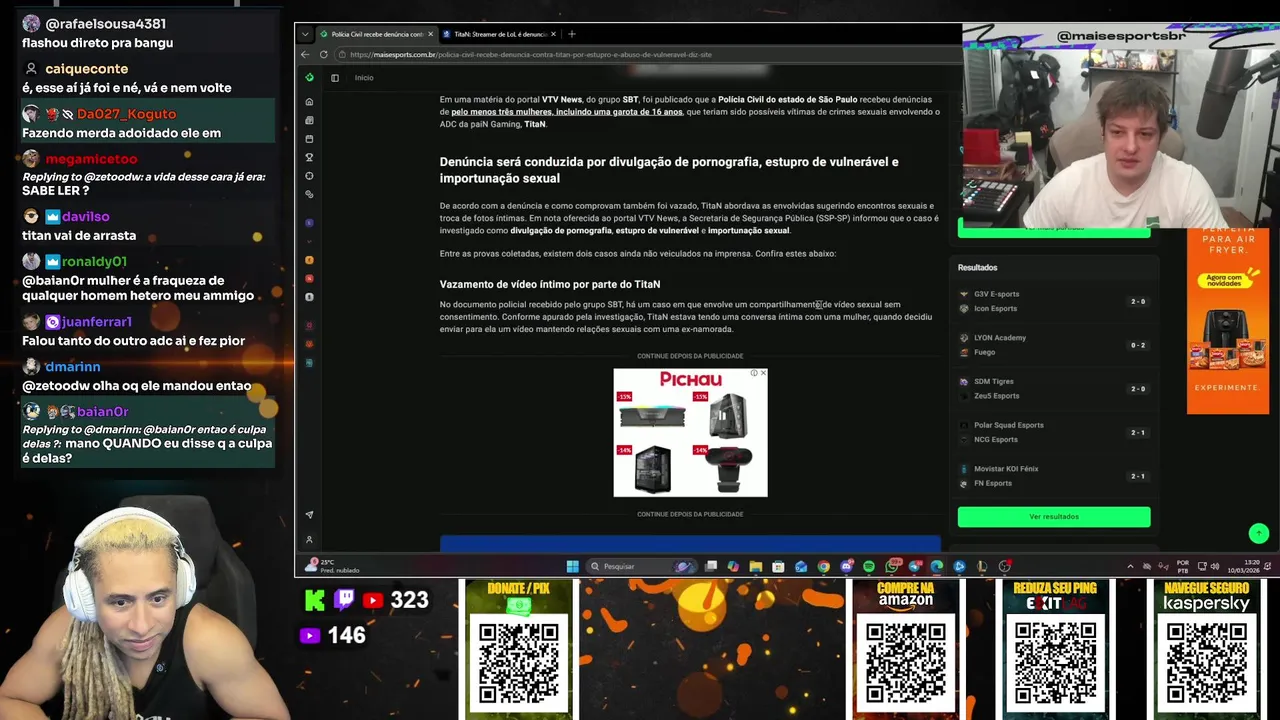Image resolution: width=1280 pixels, height=720 pixels.
Task: Click the Twitch logo in the stream overlay
Action: tap(344, 600)
